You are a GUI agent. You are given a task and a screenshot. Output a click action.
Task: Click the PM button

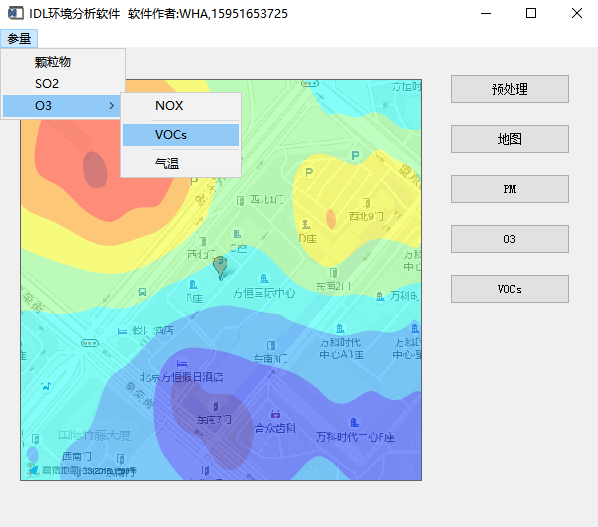click(x=510, y=189)
